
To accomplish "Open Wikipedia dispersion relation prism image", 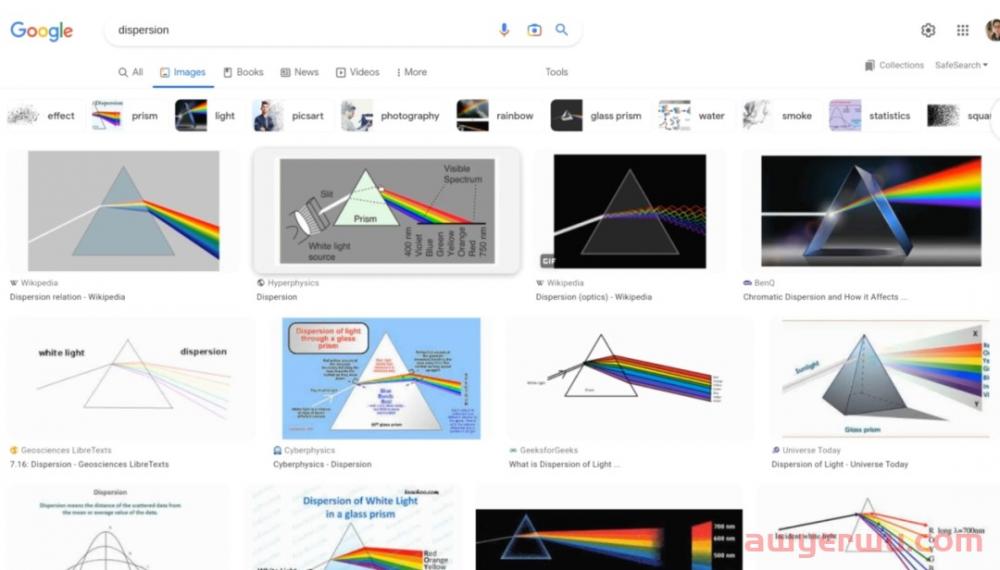I will pos(123,211).
